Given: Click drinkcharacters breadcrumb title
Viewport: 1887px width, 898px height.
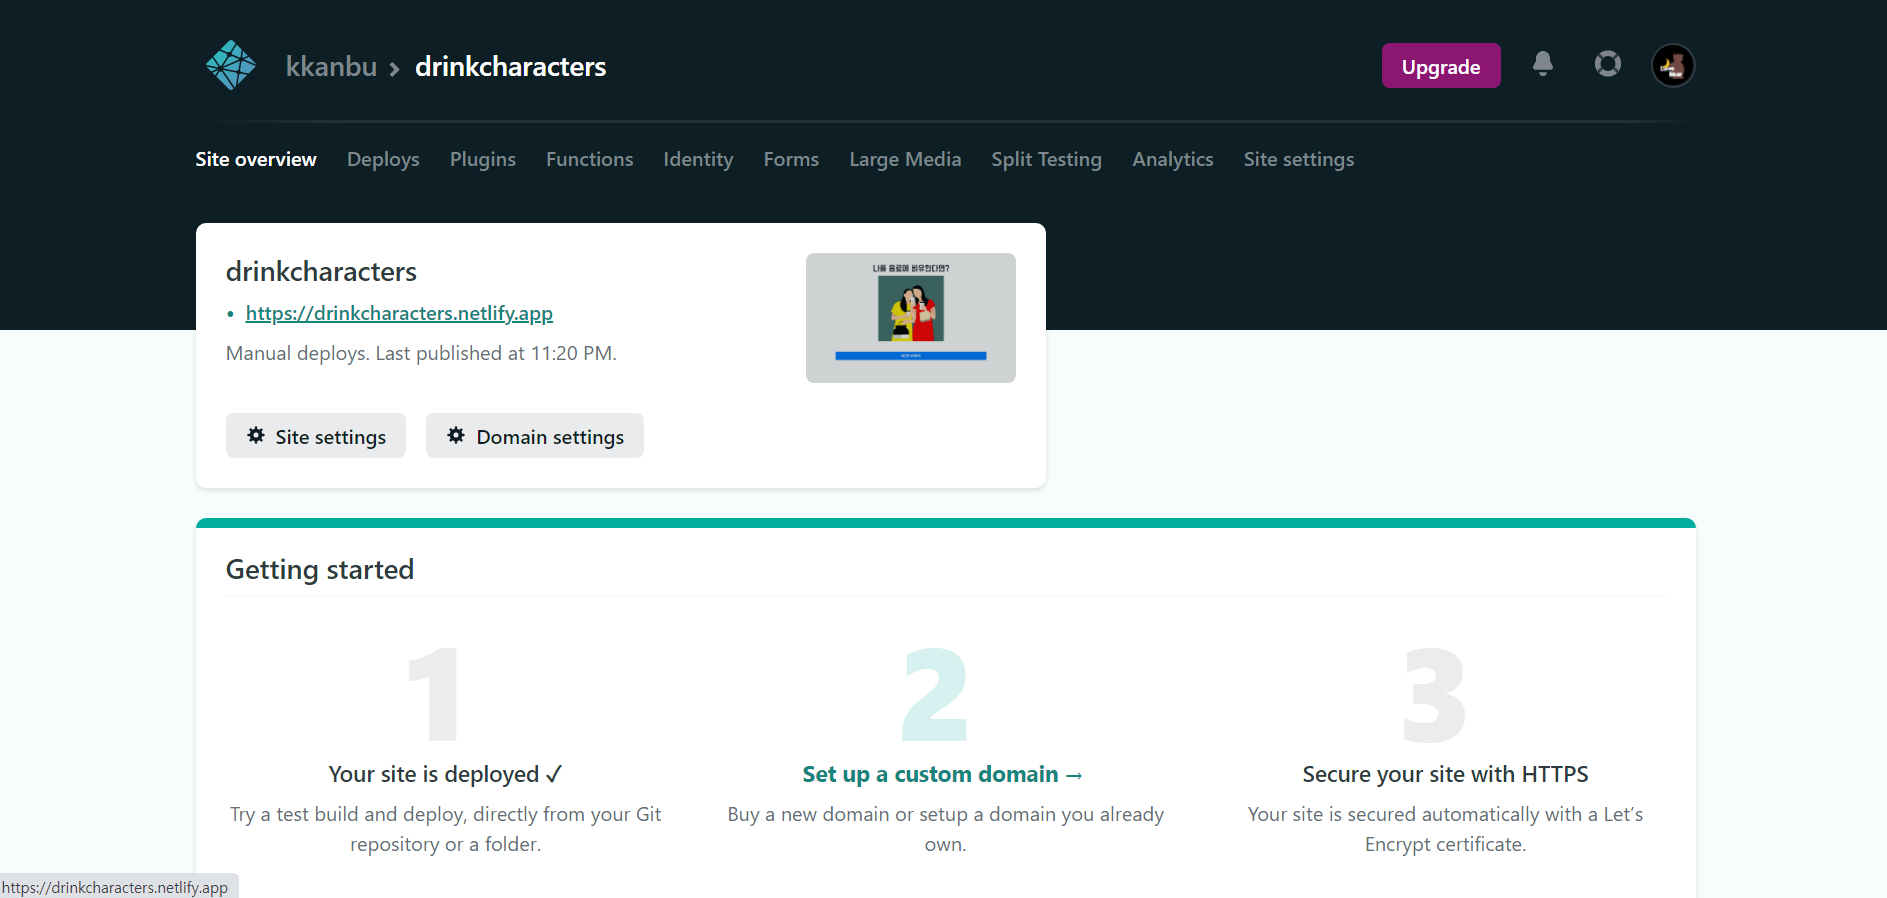Looking at the screenshot, I should point(511,66).
